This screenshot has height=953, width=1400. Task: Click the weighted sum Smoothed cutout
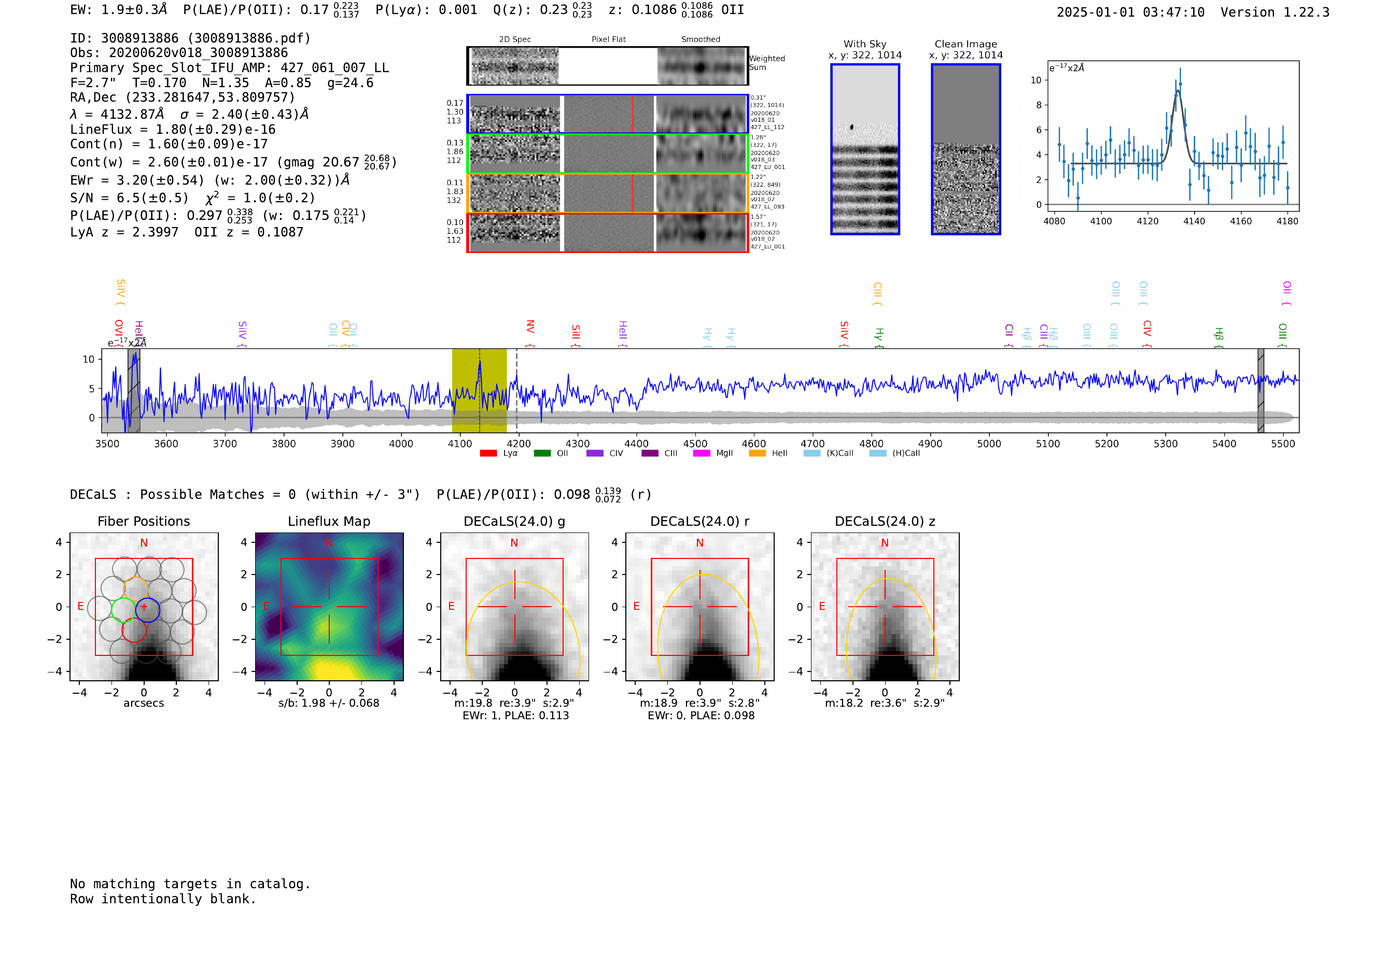702,66
